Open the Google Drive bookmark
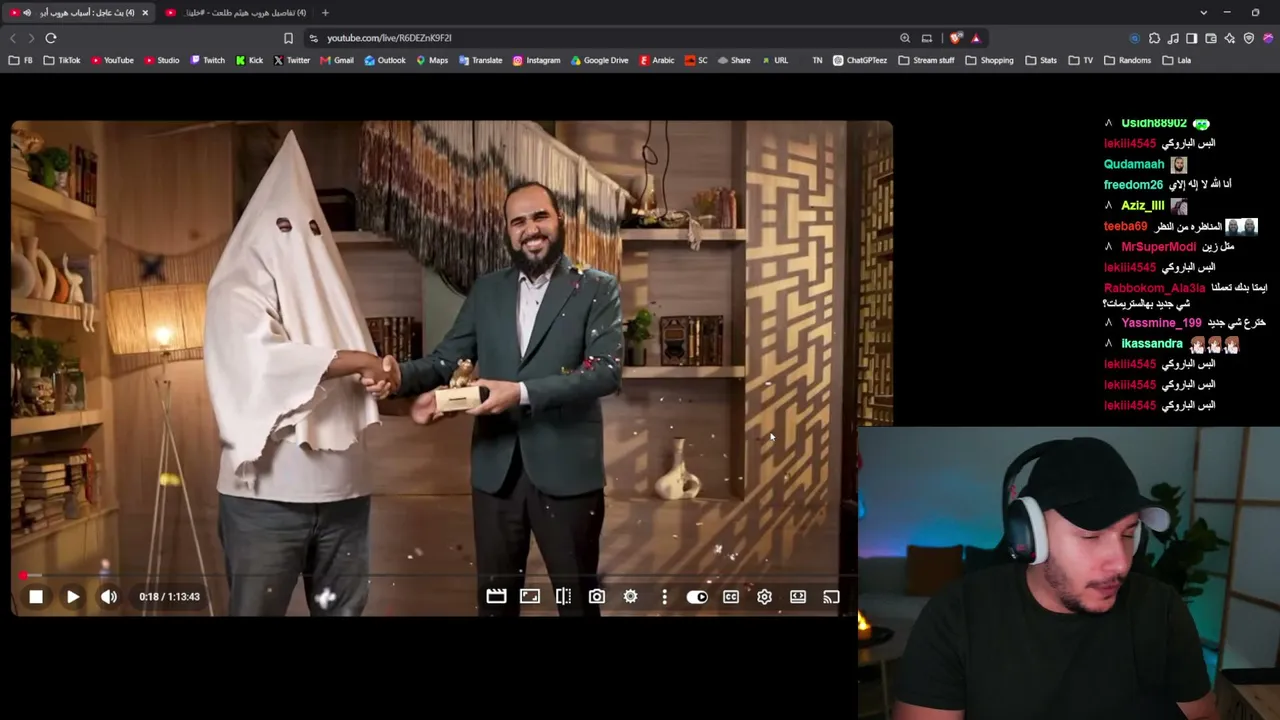This screenshot has height=720, width=1280. click(x=600, y=60)
